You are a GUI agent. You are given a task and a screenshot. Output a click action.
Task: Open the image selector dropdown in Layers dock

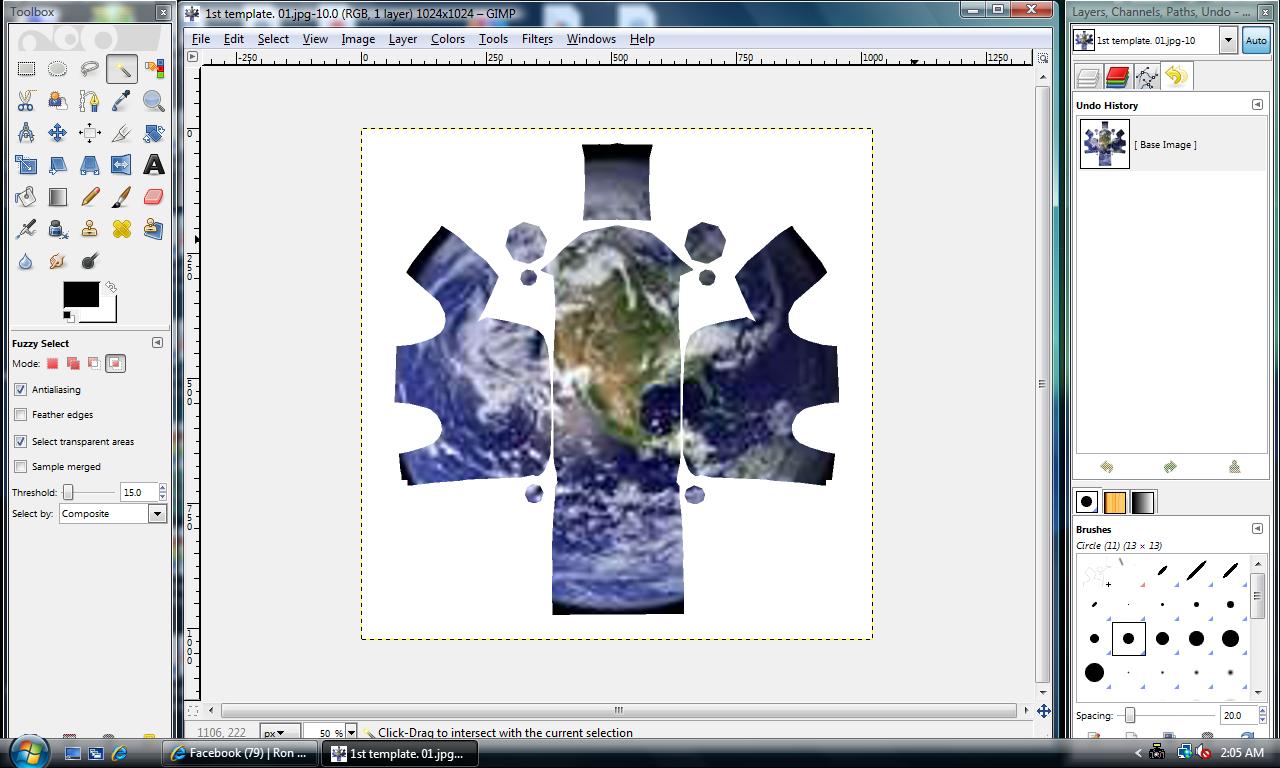[1228, 40]
